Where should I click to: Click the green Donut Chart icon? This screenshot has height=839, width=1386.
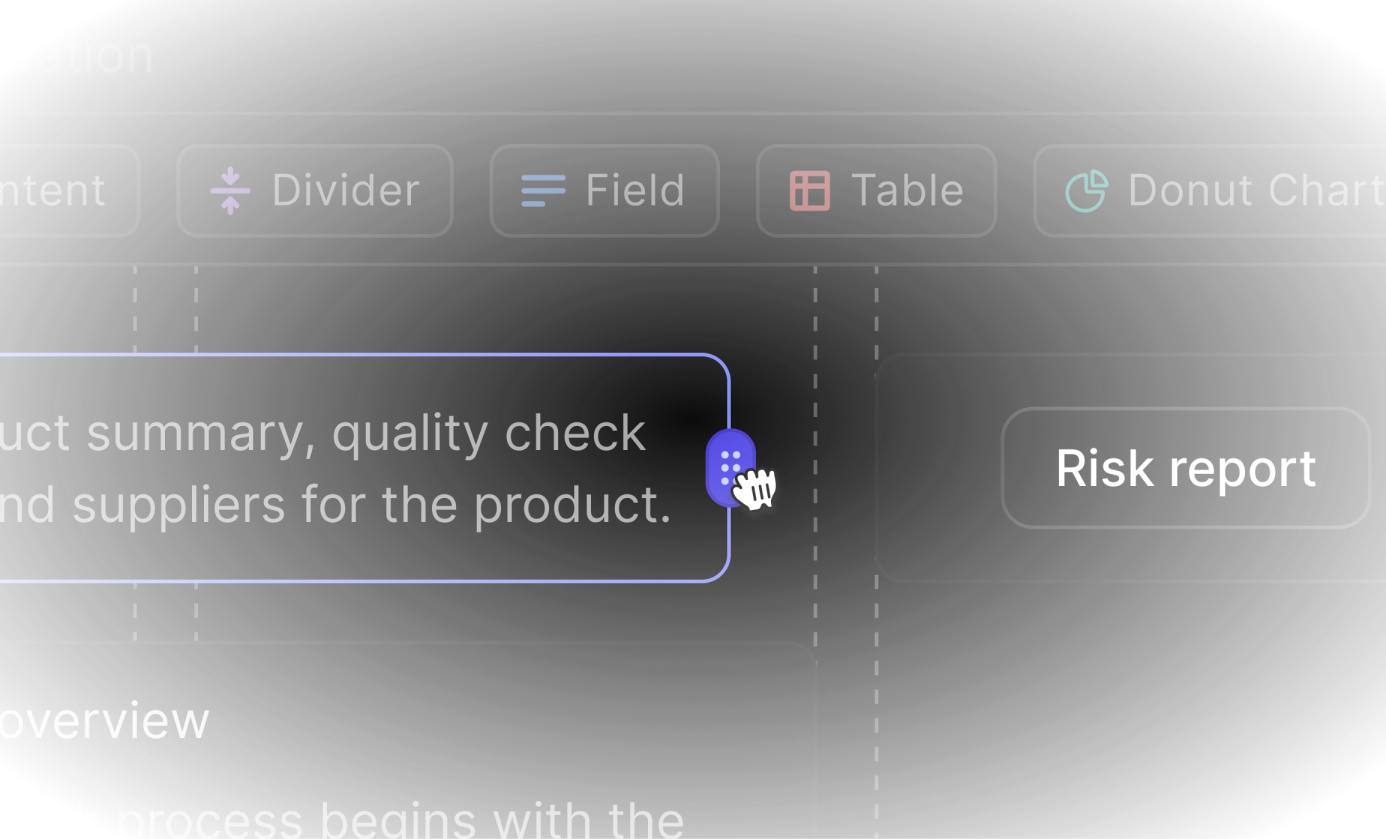(1086, 190)
